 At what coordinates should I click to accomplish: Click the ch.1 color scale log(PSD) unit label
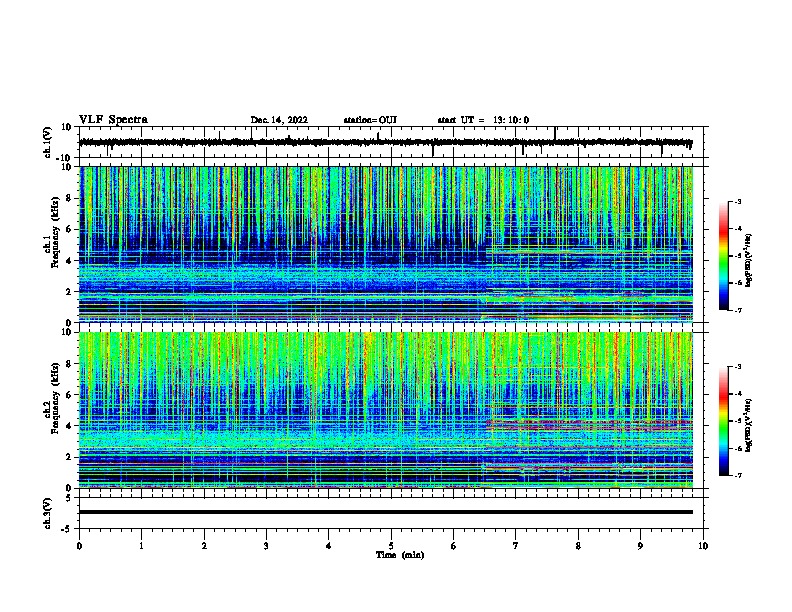(749, 261)
